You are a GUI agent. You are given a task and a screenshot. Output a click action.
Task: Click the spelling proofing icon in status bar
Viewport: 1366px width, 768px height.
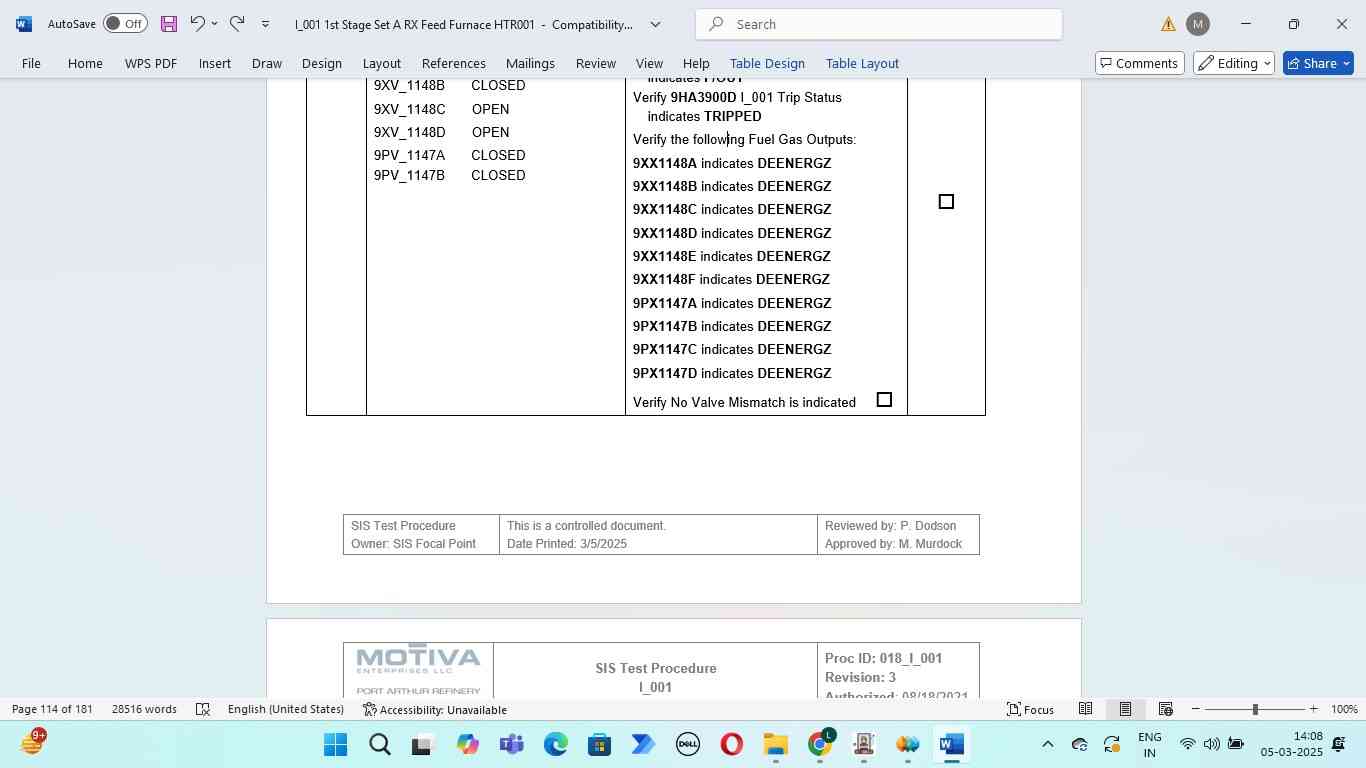(203, 709)
